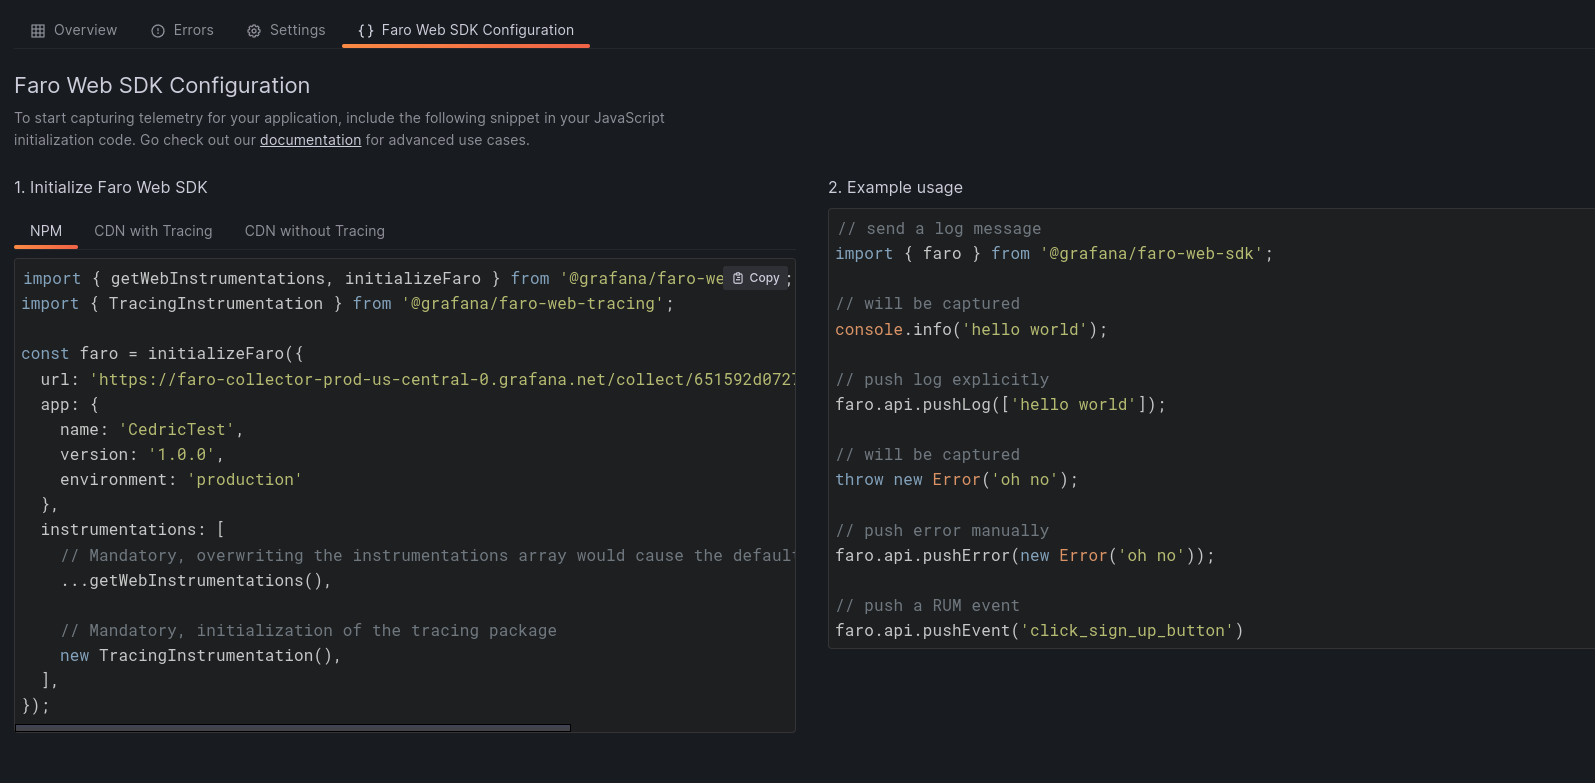
Task: Click the Settings gear icon
Action: [x=254, y=31]
